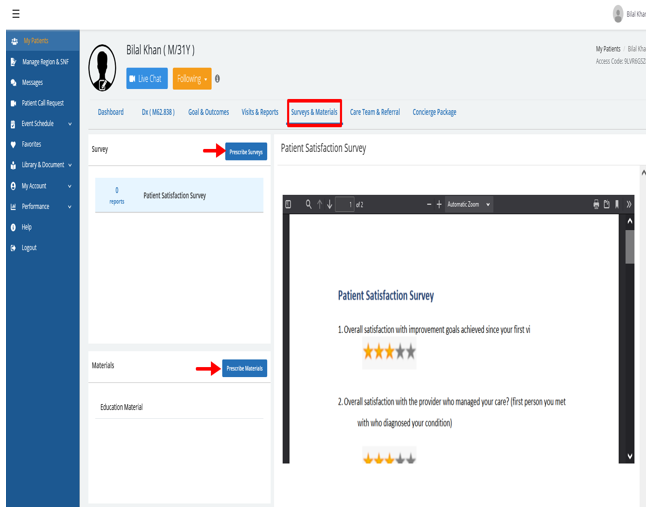Open PDF tools double-chevron menu

629,204
